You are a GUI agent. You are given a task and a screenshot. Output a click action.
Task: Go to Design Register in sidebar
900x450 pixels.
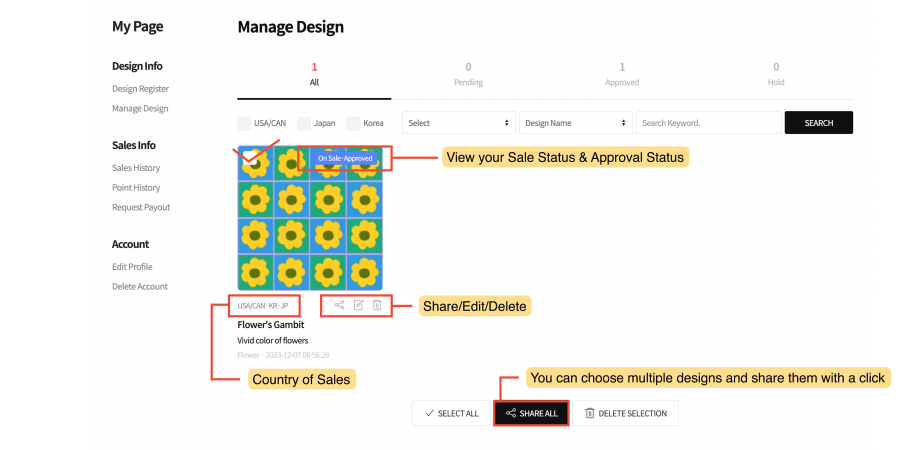140,89
